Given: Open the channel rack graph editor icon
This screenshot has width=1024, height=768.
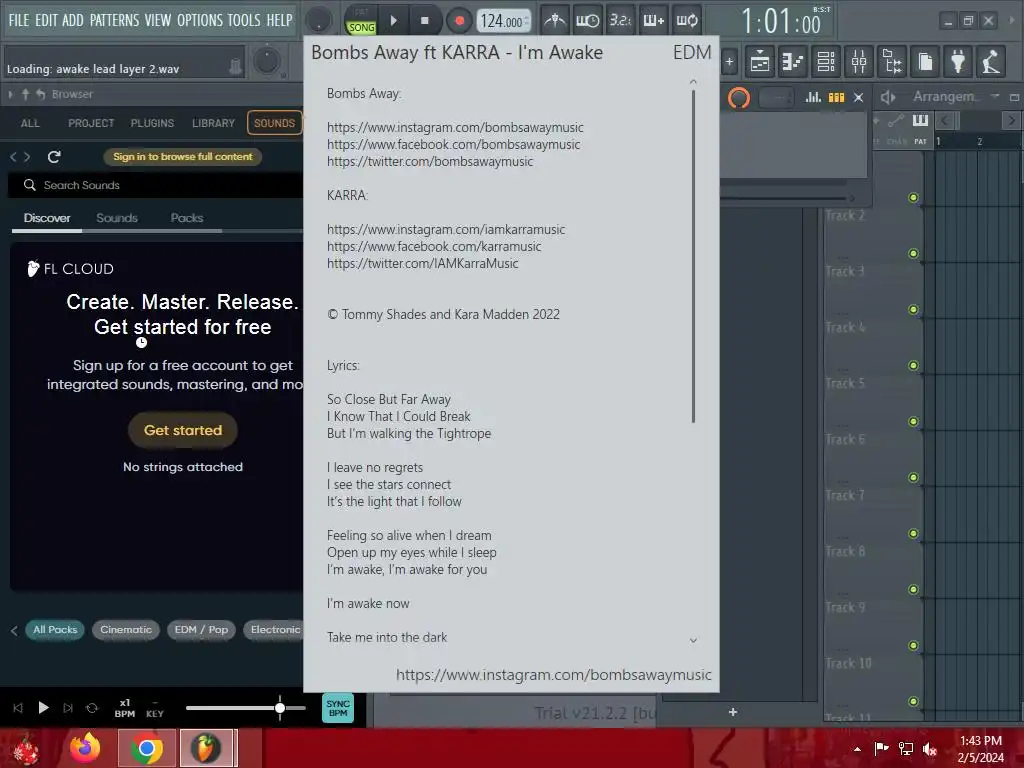Looking at the screenshot, I should point(813,97).
